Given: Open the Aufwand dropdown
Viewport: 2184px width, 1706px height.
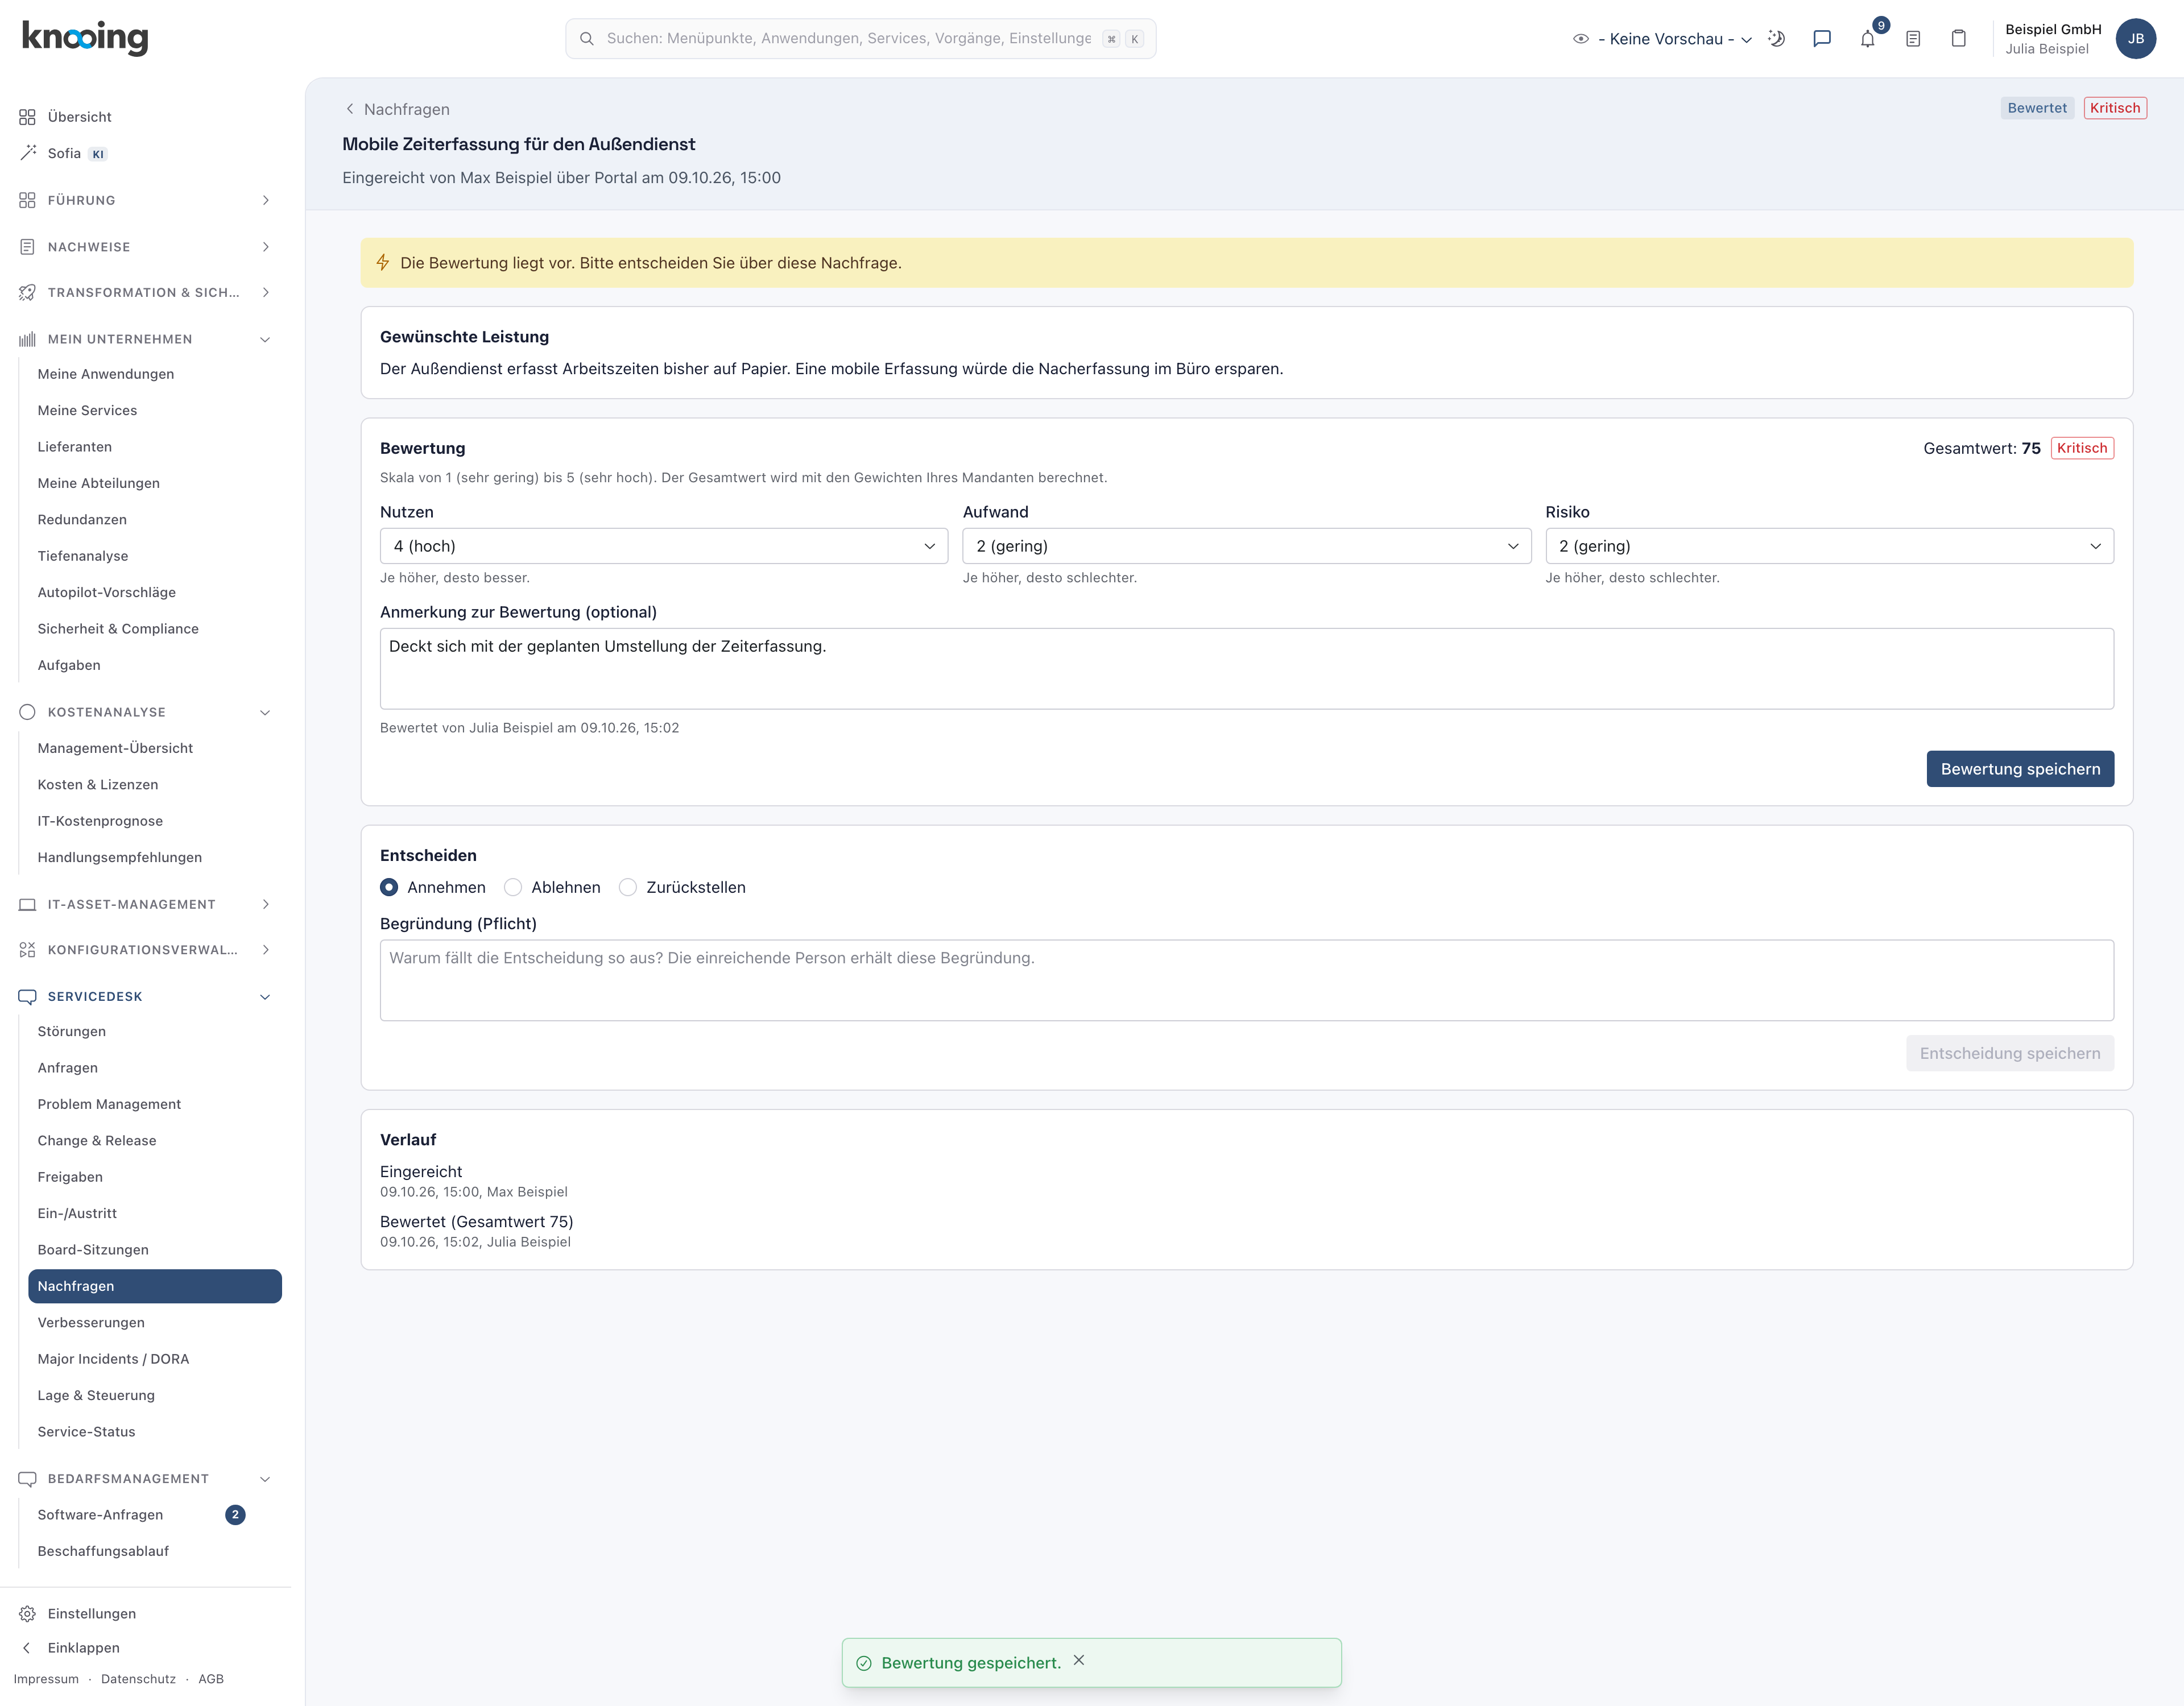Looking at the screenshot, I should pos(1247,546).
